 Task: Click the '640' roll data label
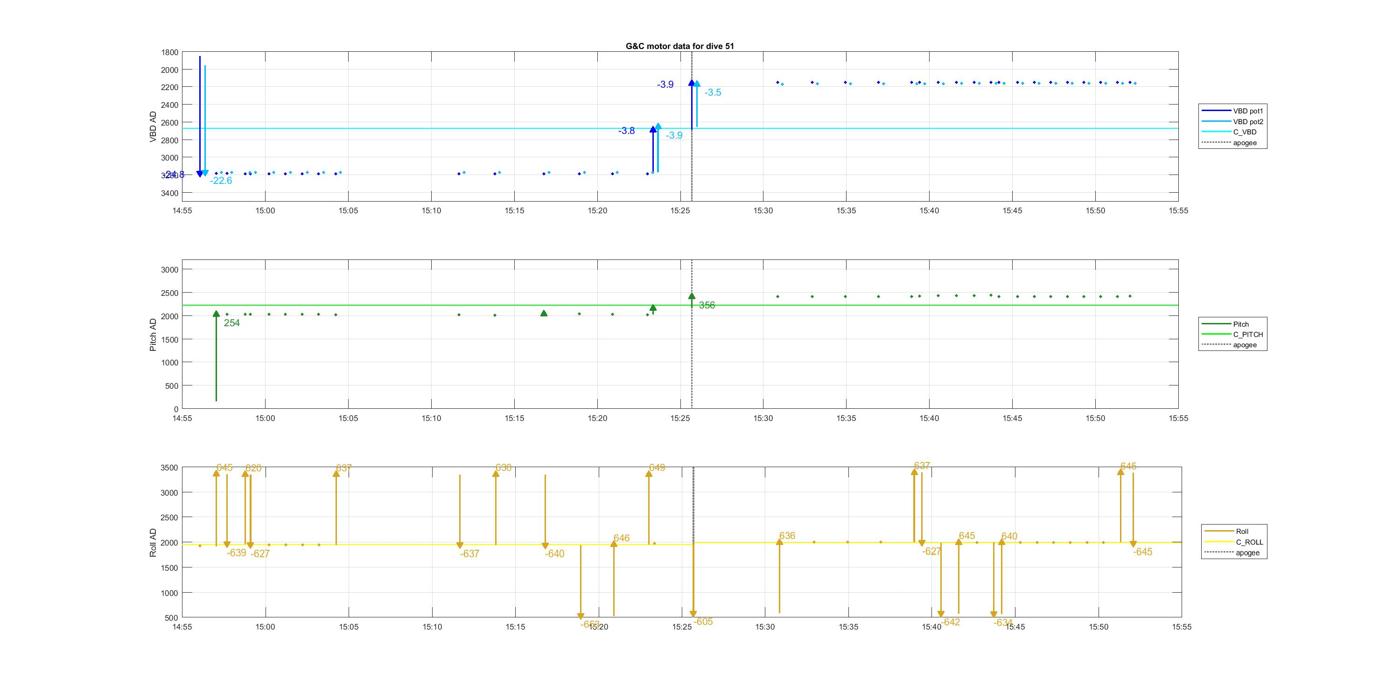(1009, 537)
